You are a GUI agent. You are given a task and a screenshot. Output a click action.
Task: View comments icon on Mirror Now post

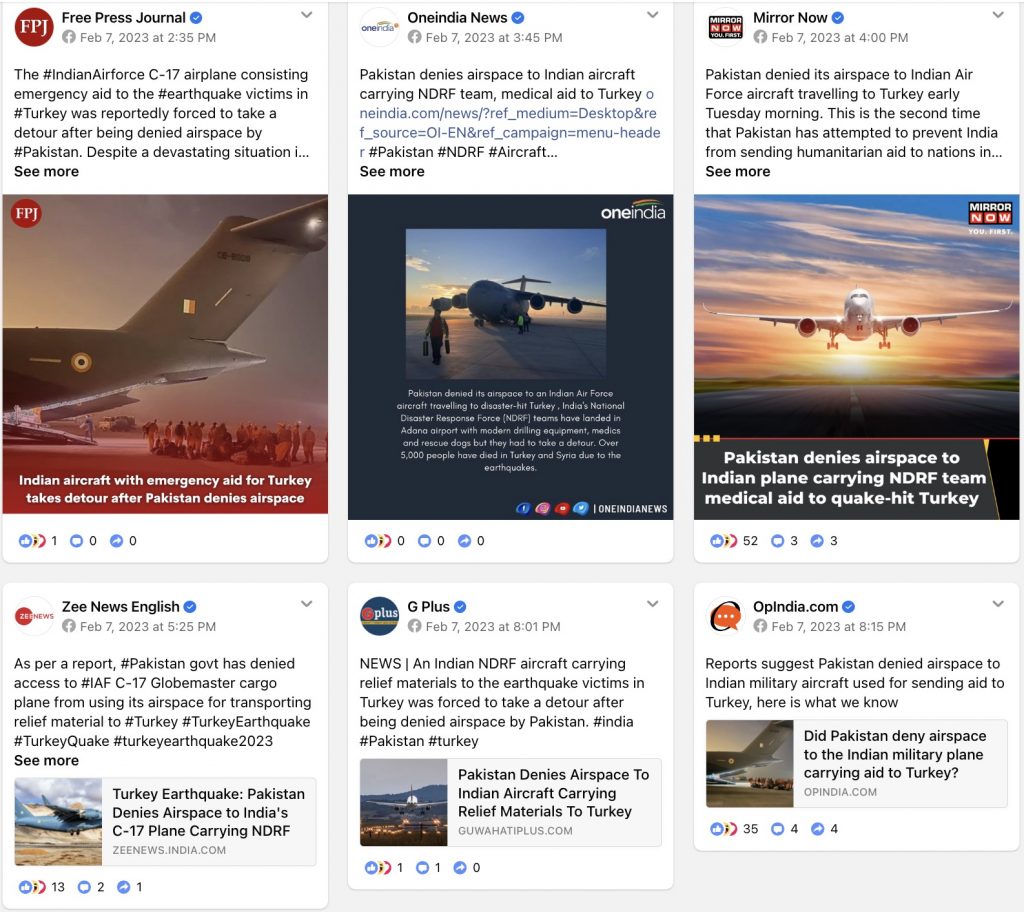(777, 541)
